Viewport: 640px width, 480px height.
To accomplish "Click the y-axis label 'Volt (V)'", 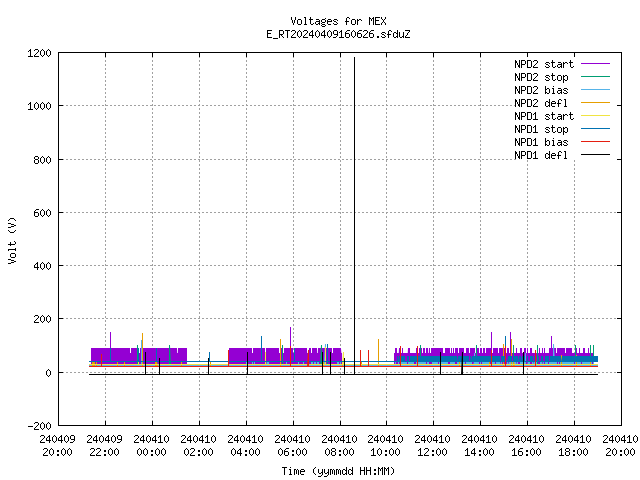I will pyautogui.click(x=12, y=240).
